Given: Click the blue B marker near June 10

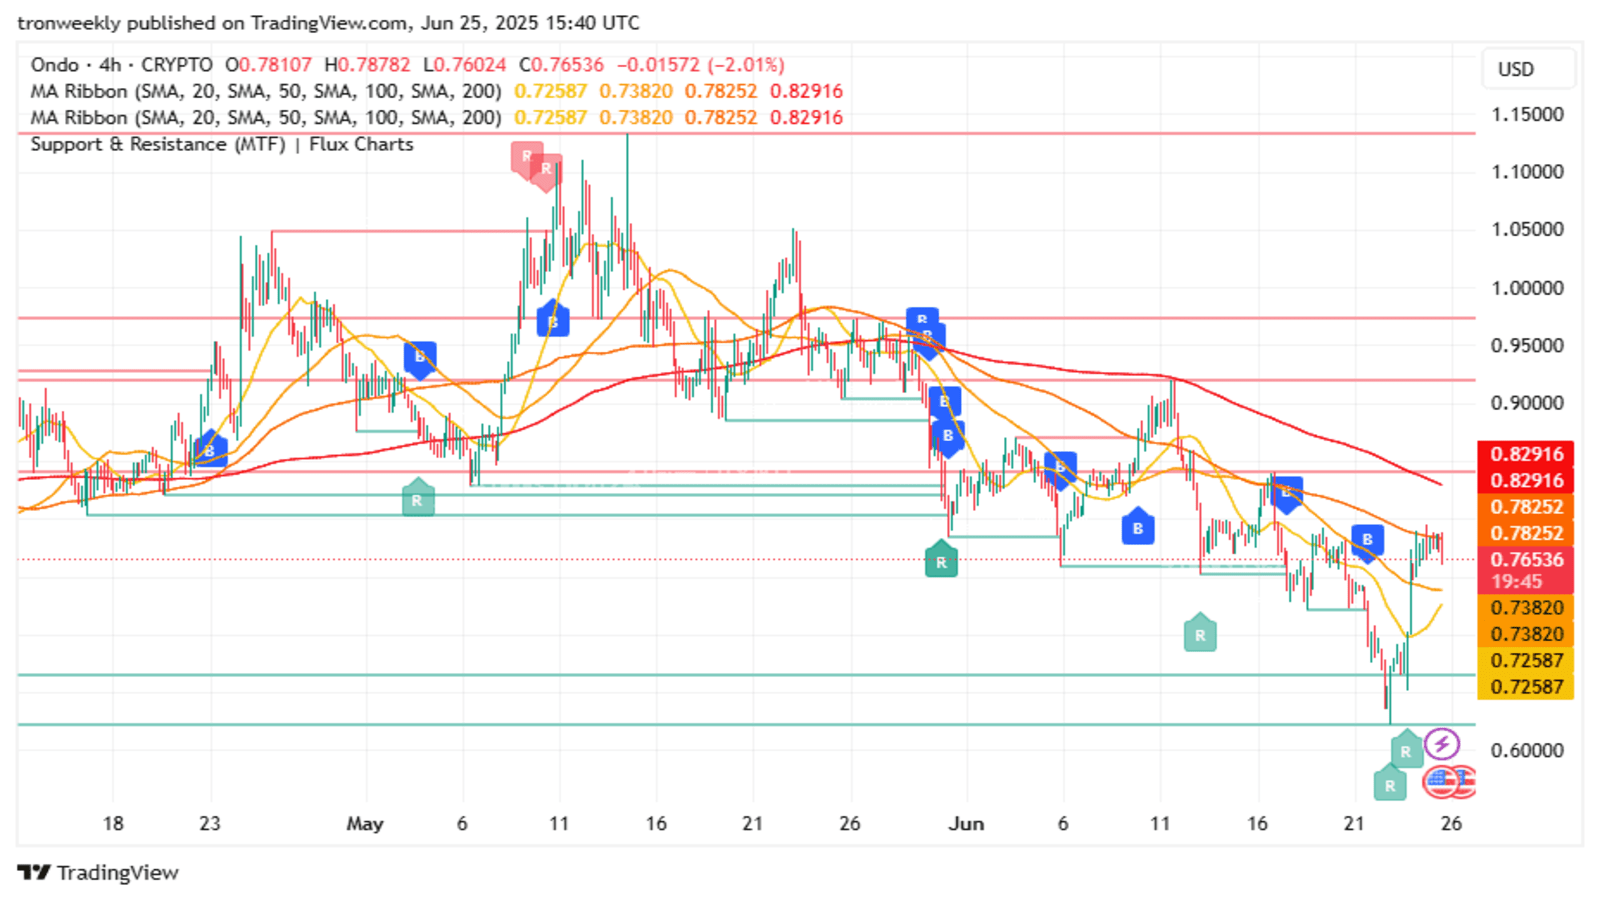Looking at the screenshot, I should coord(1138,527).
